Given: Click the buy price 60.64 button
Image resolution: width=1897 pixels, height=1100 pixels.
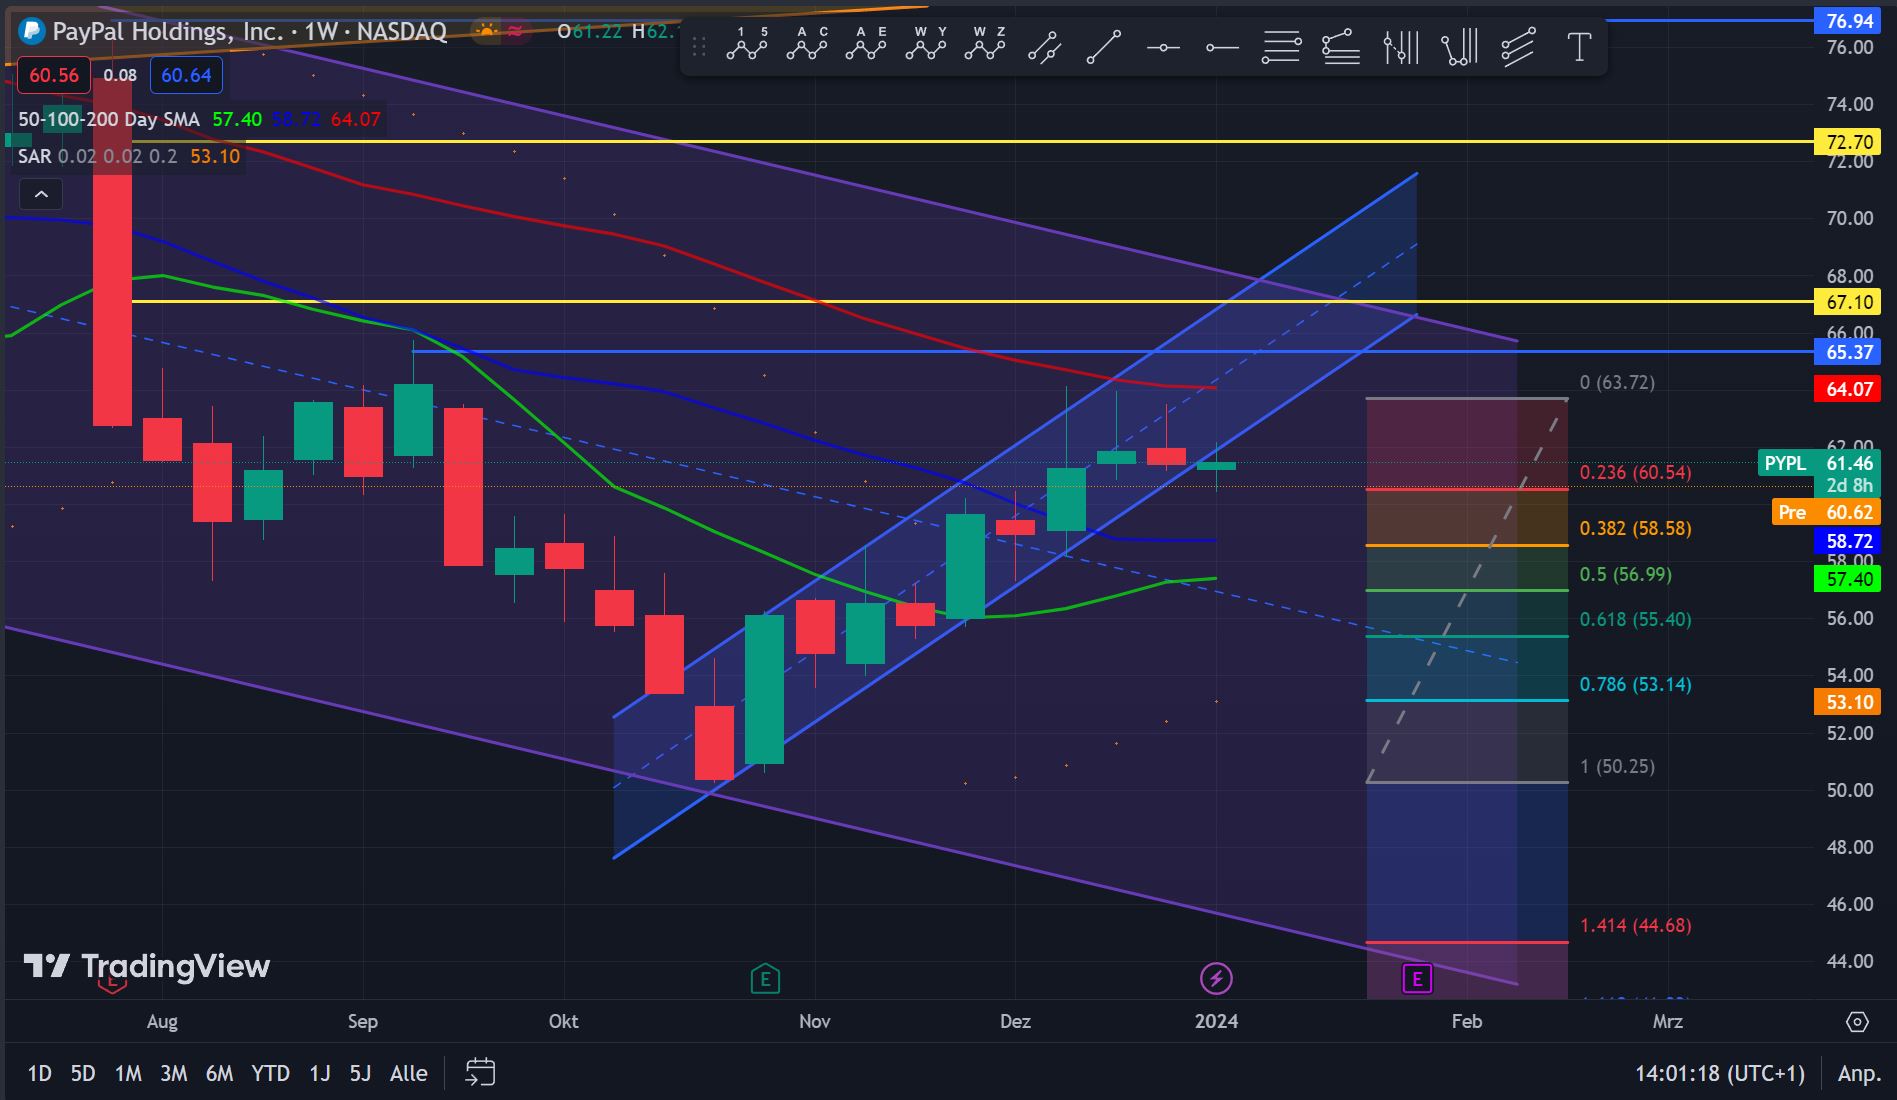Looking at the screenshot, I should [186, 75].
